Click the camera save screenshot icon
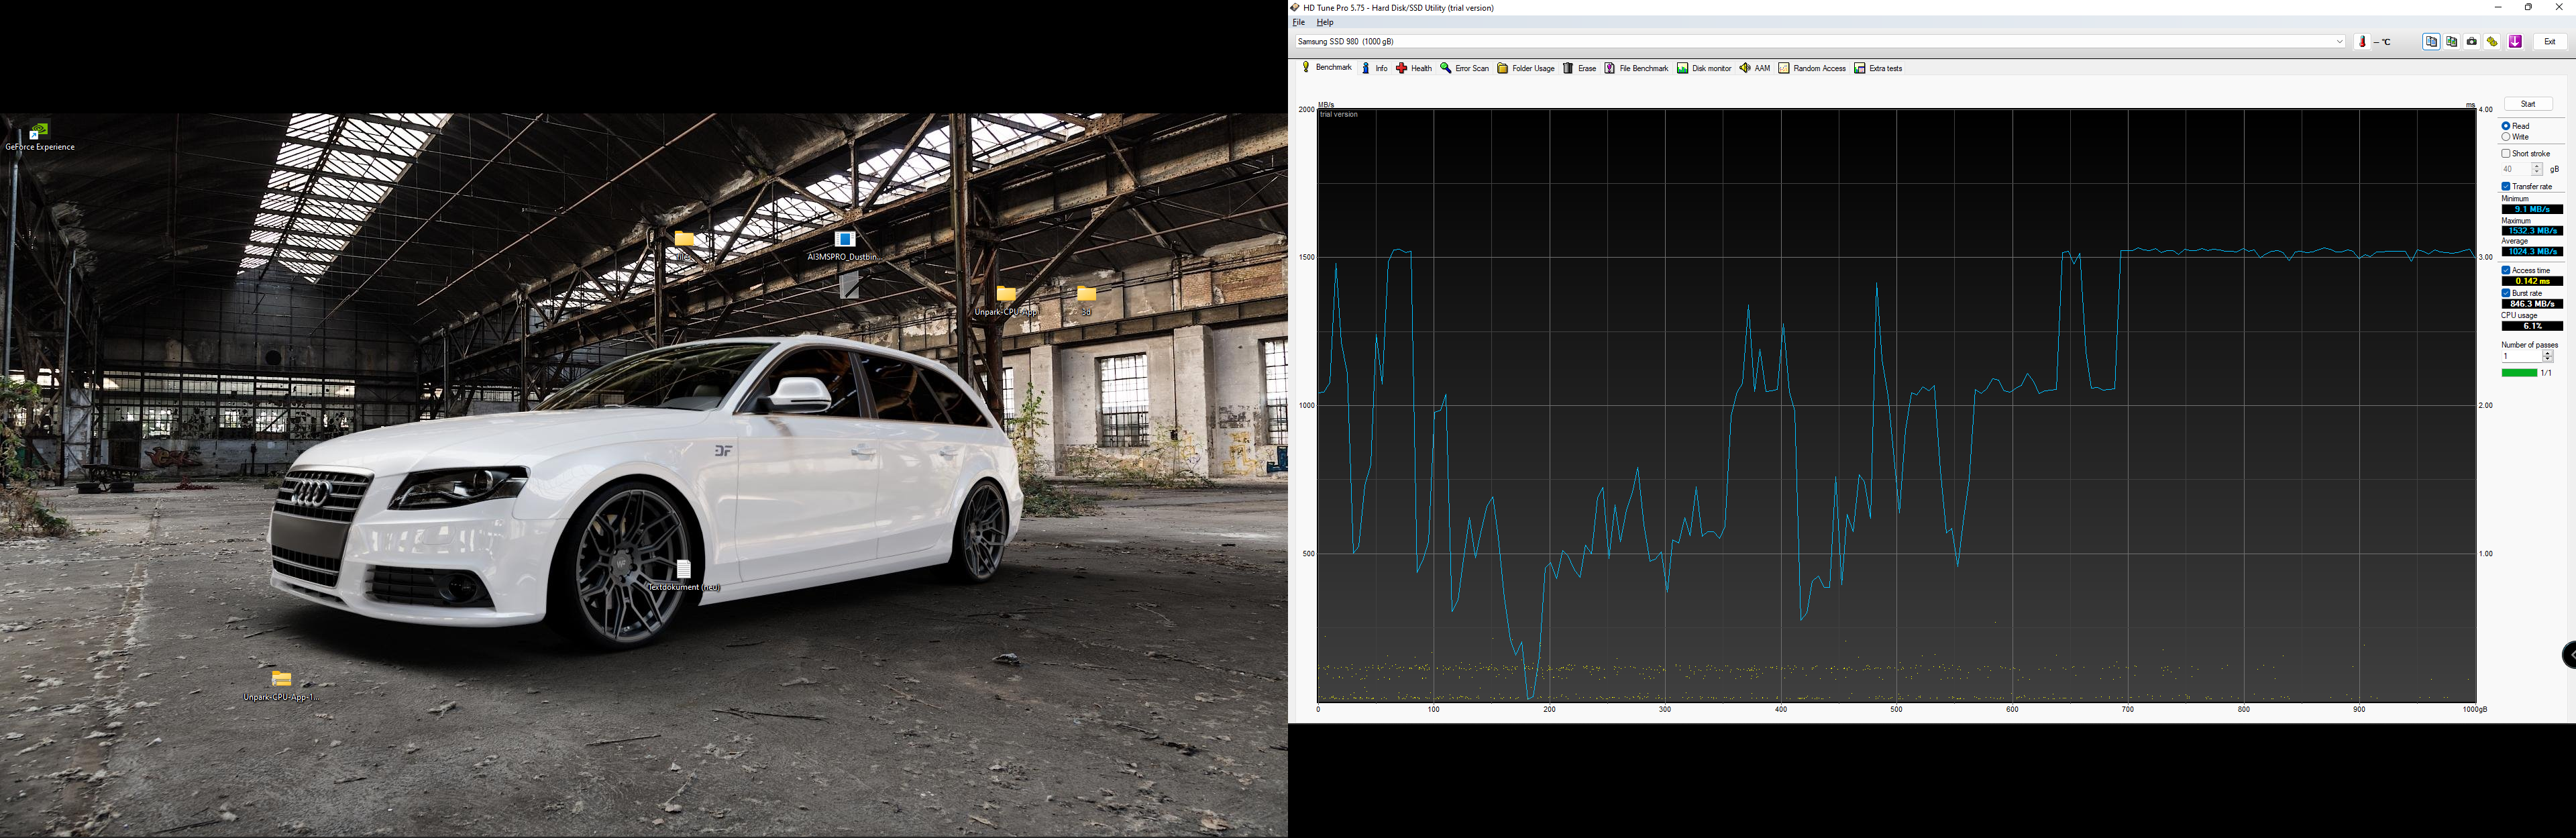2576x838 pixels. tap(2472, 42)
